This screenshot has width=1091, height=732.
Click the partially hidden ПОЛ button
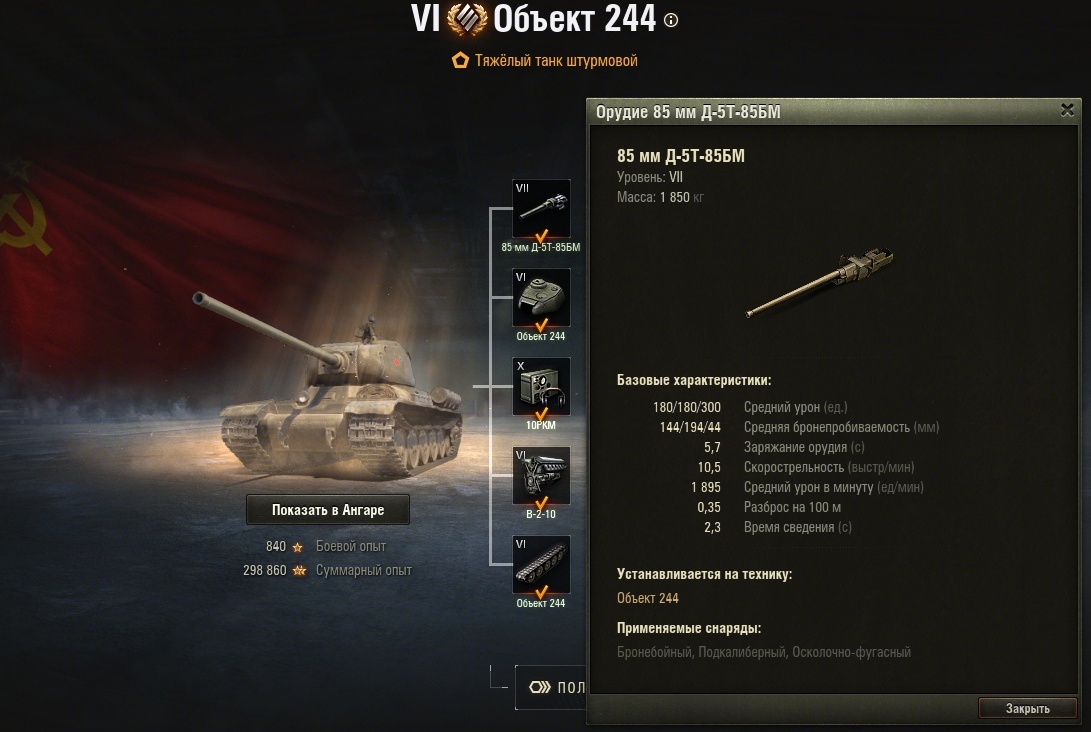(x=551, y=687)
